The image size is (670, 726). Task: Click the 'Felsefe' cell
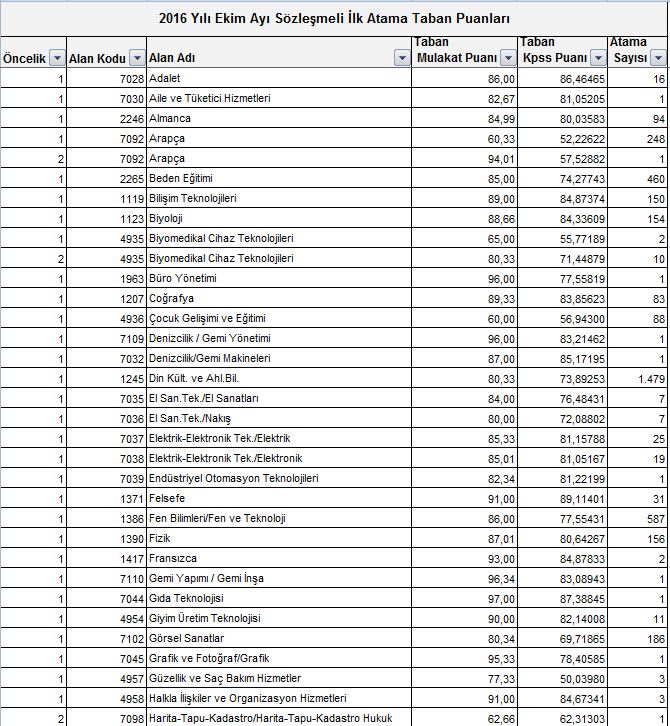[279, 498]
